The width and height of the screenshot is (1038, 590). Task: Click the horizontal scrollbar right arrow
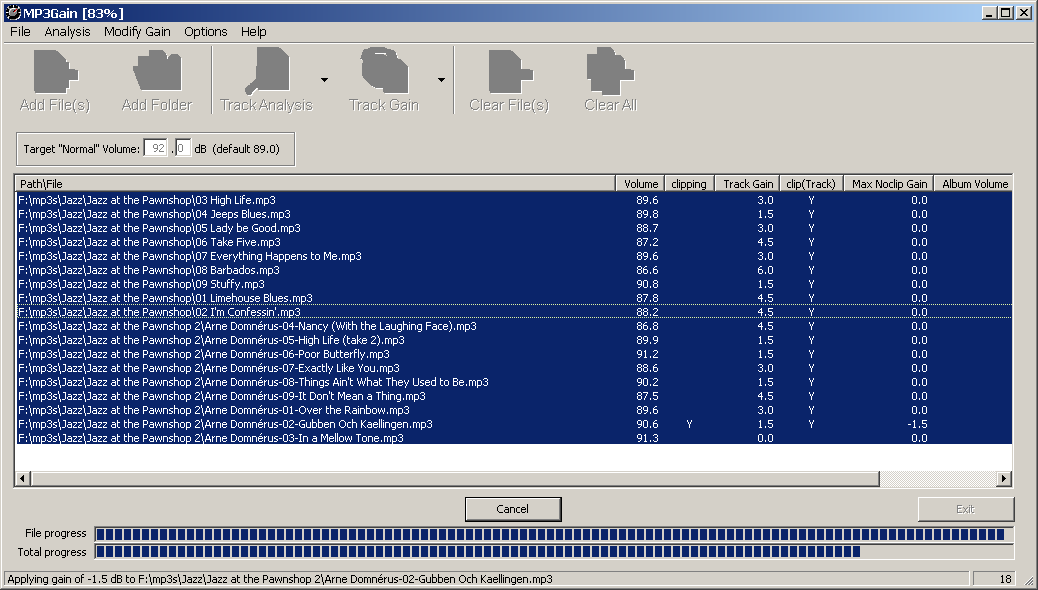tap(1004, 478)
